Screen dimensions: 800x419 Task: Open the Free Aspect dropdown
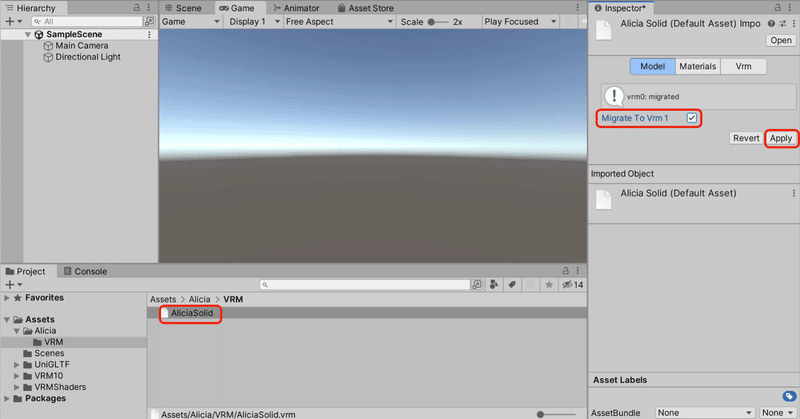tap(339, 21)
